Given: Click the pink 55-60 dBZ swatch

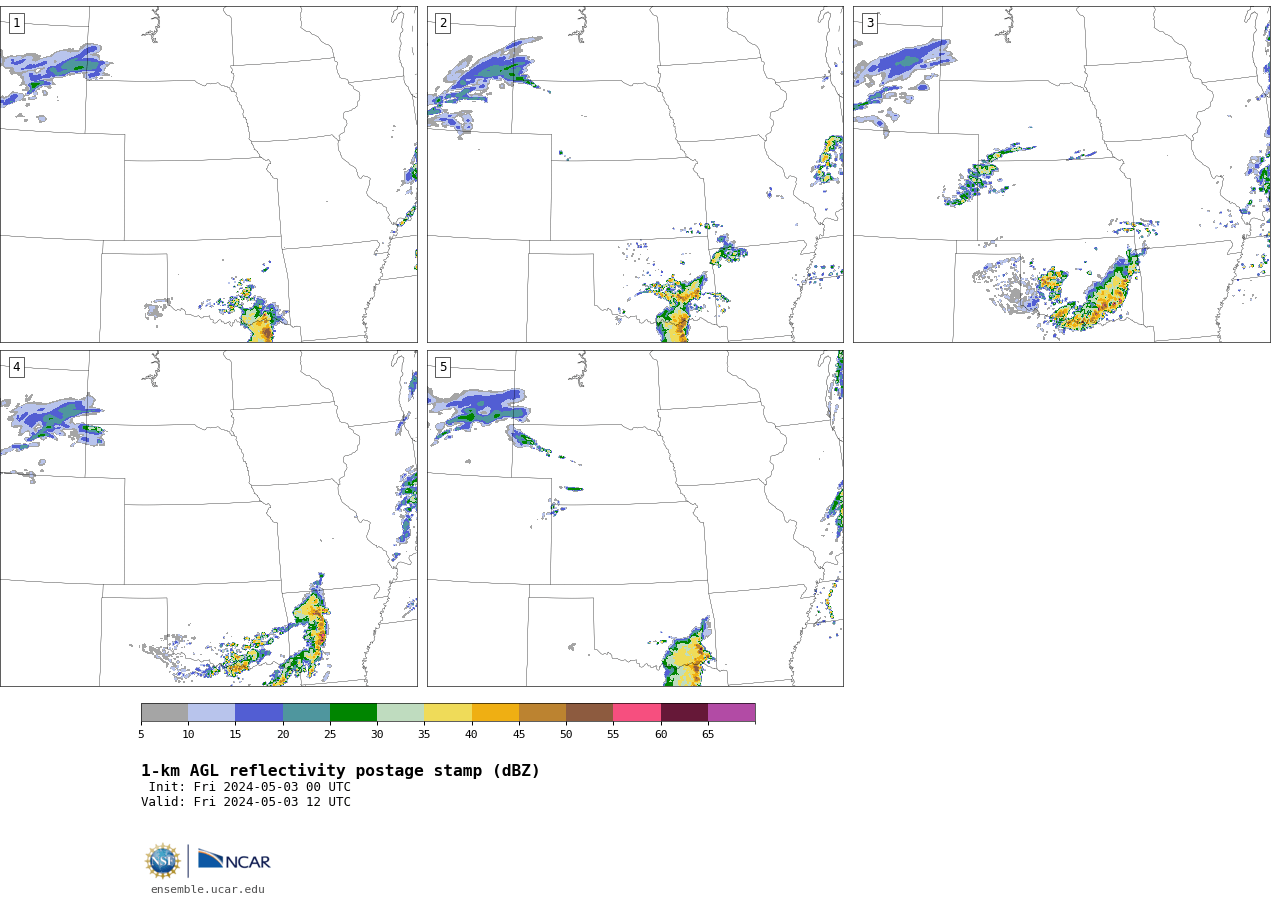Looking at the screenshot, I should [637, 713].
